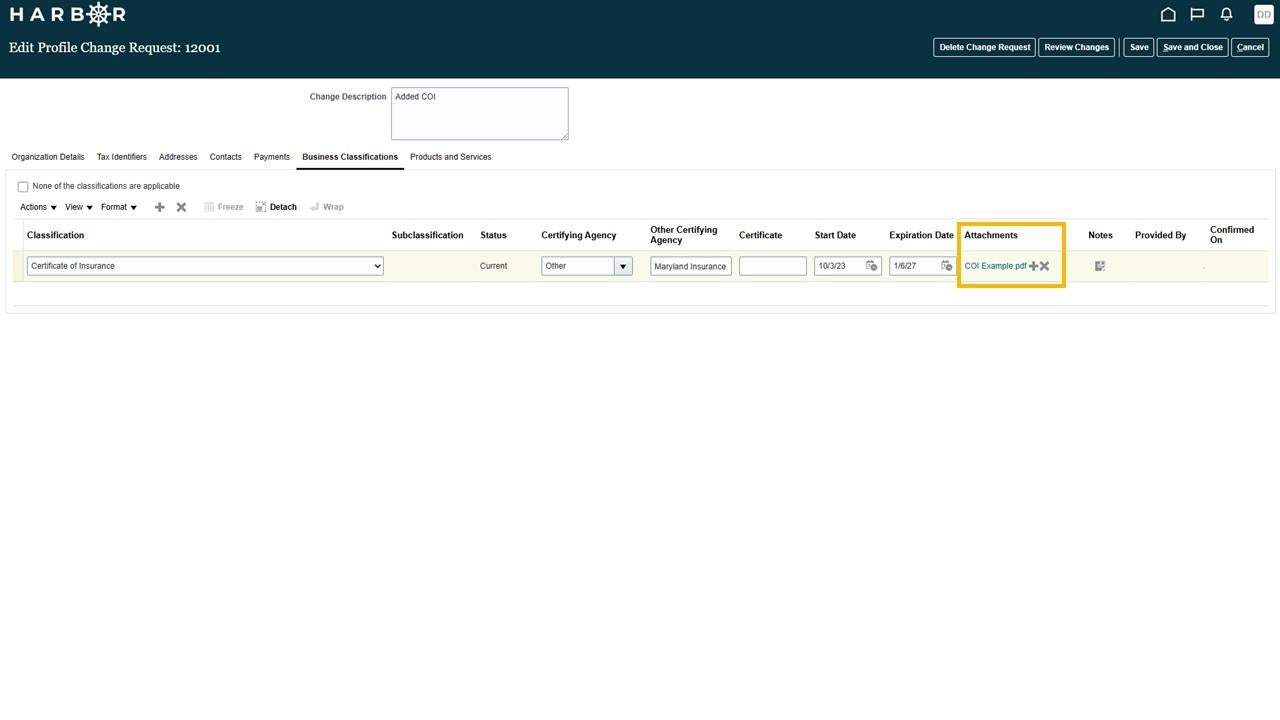The width and height of the screenshot is (1280, 720).
Task: Click the Save button
Action: point(1139,47)
